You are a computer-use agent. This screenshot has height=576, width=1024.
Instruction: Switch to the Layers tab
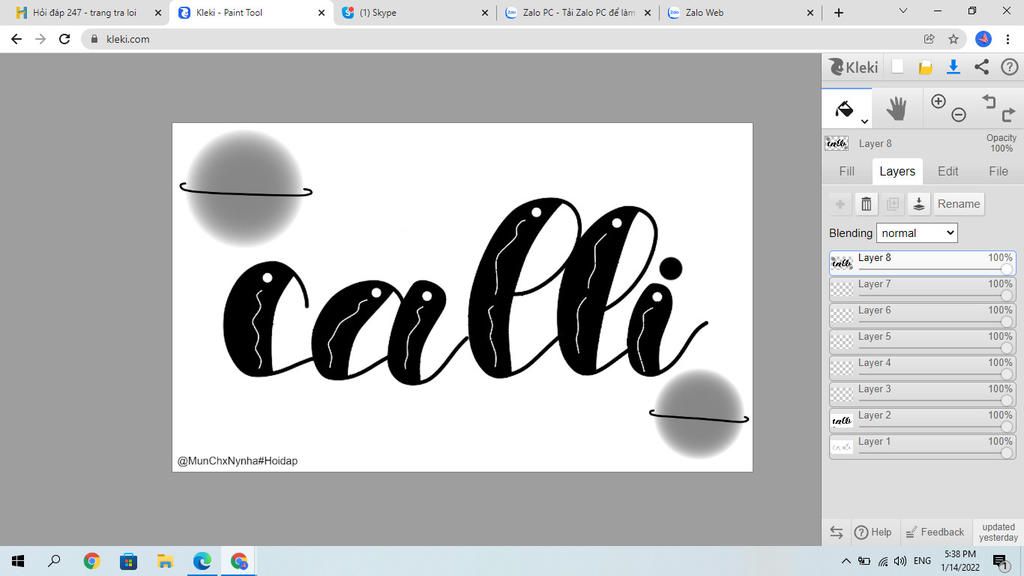click(897, 171)
